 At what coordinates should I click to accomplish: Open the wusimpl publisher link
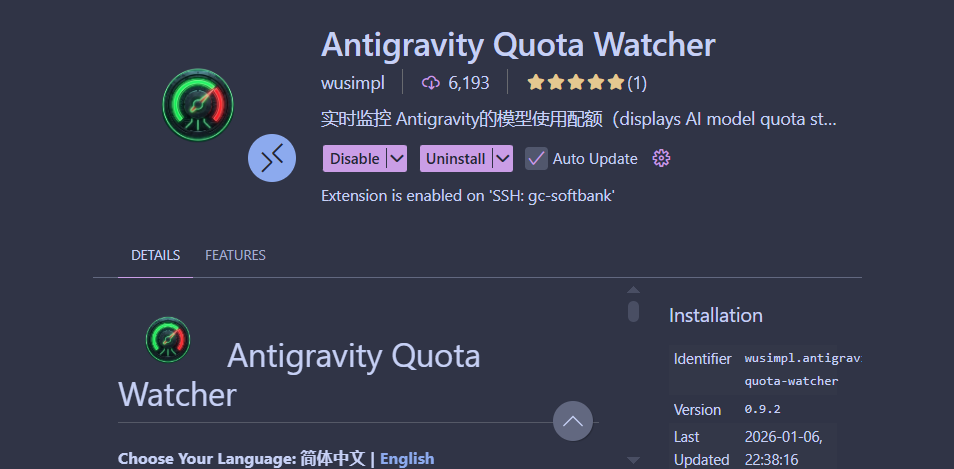[x=352, y=82]
